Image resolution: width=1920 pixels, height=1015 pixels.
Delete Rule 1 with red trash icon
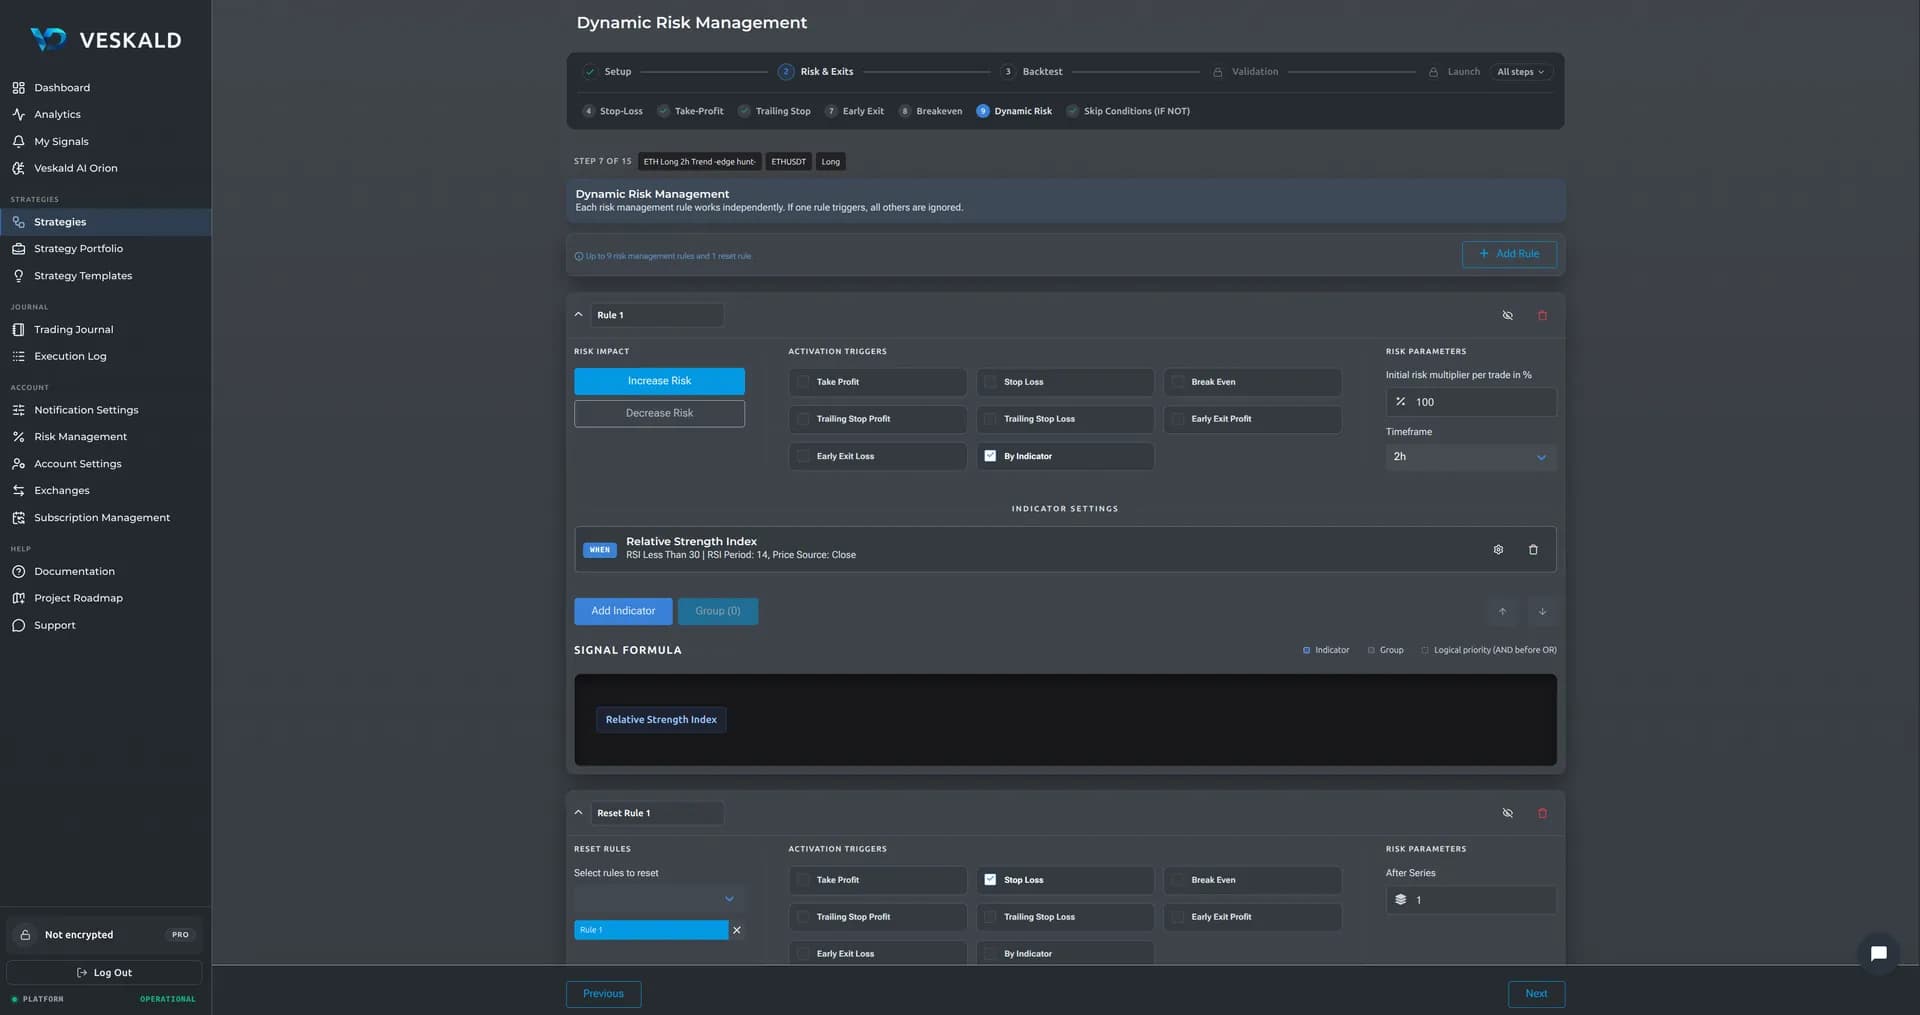[1542, 315]
